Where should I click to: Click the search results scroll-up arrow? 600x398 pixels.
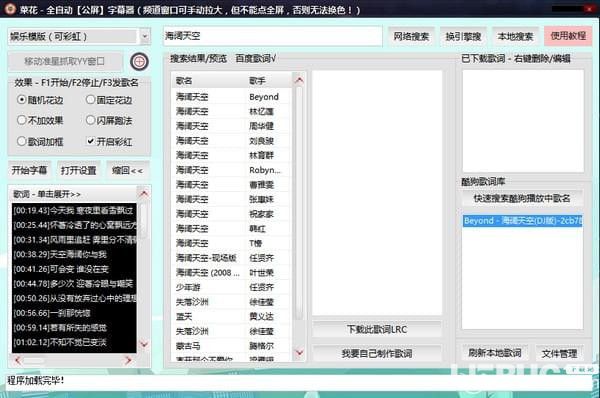(x=299, y=80)
